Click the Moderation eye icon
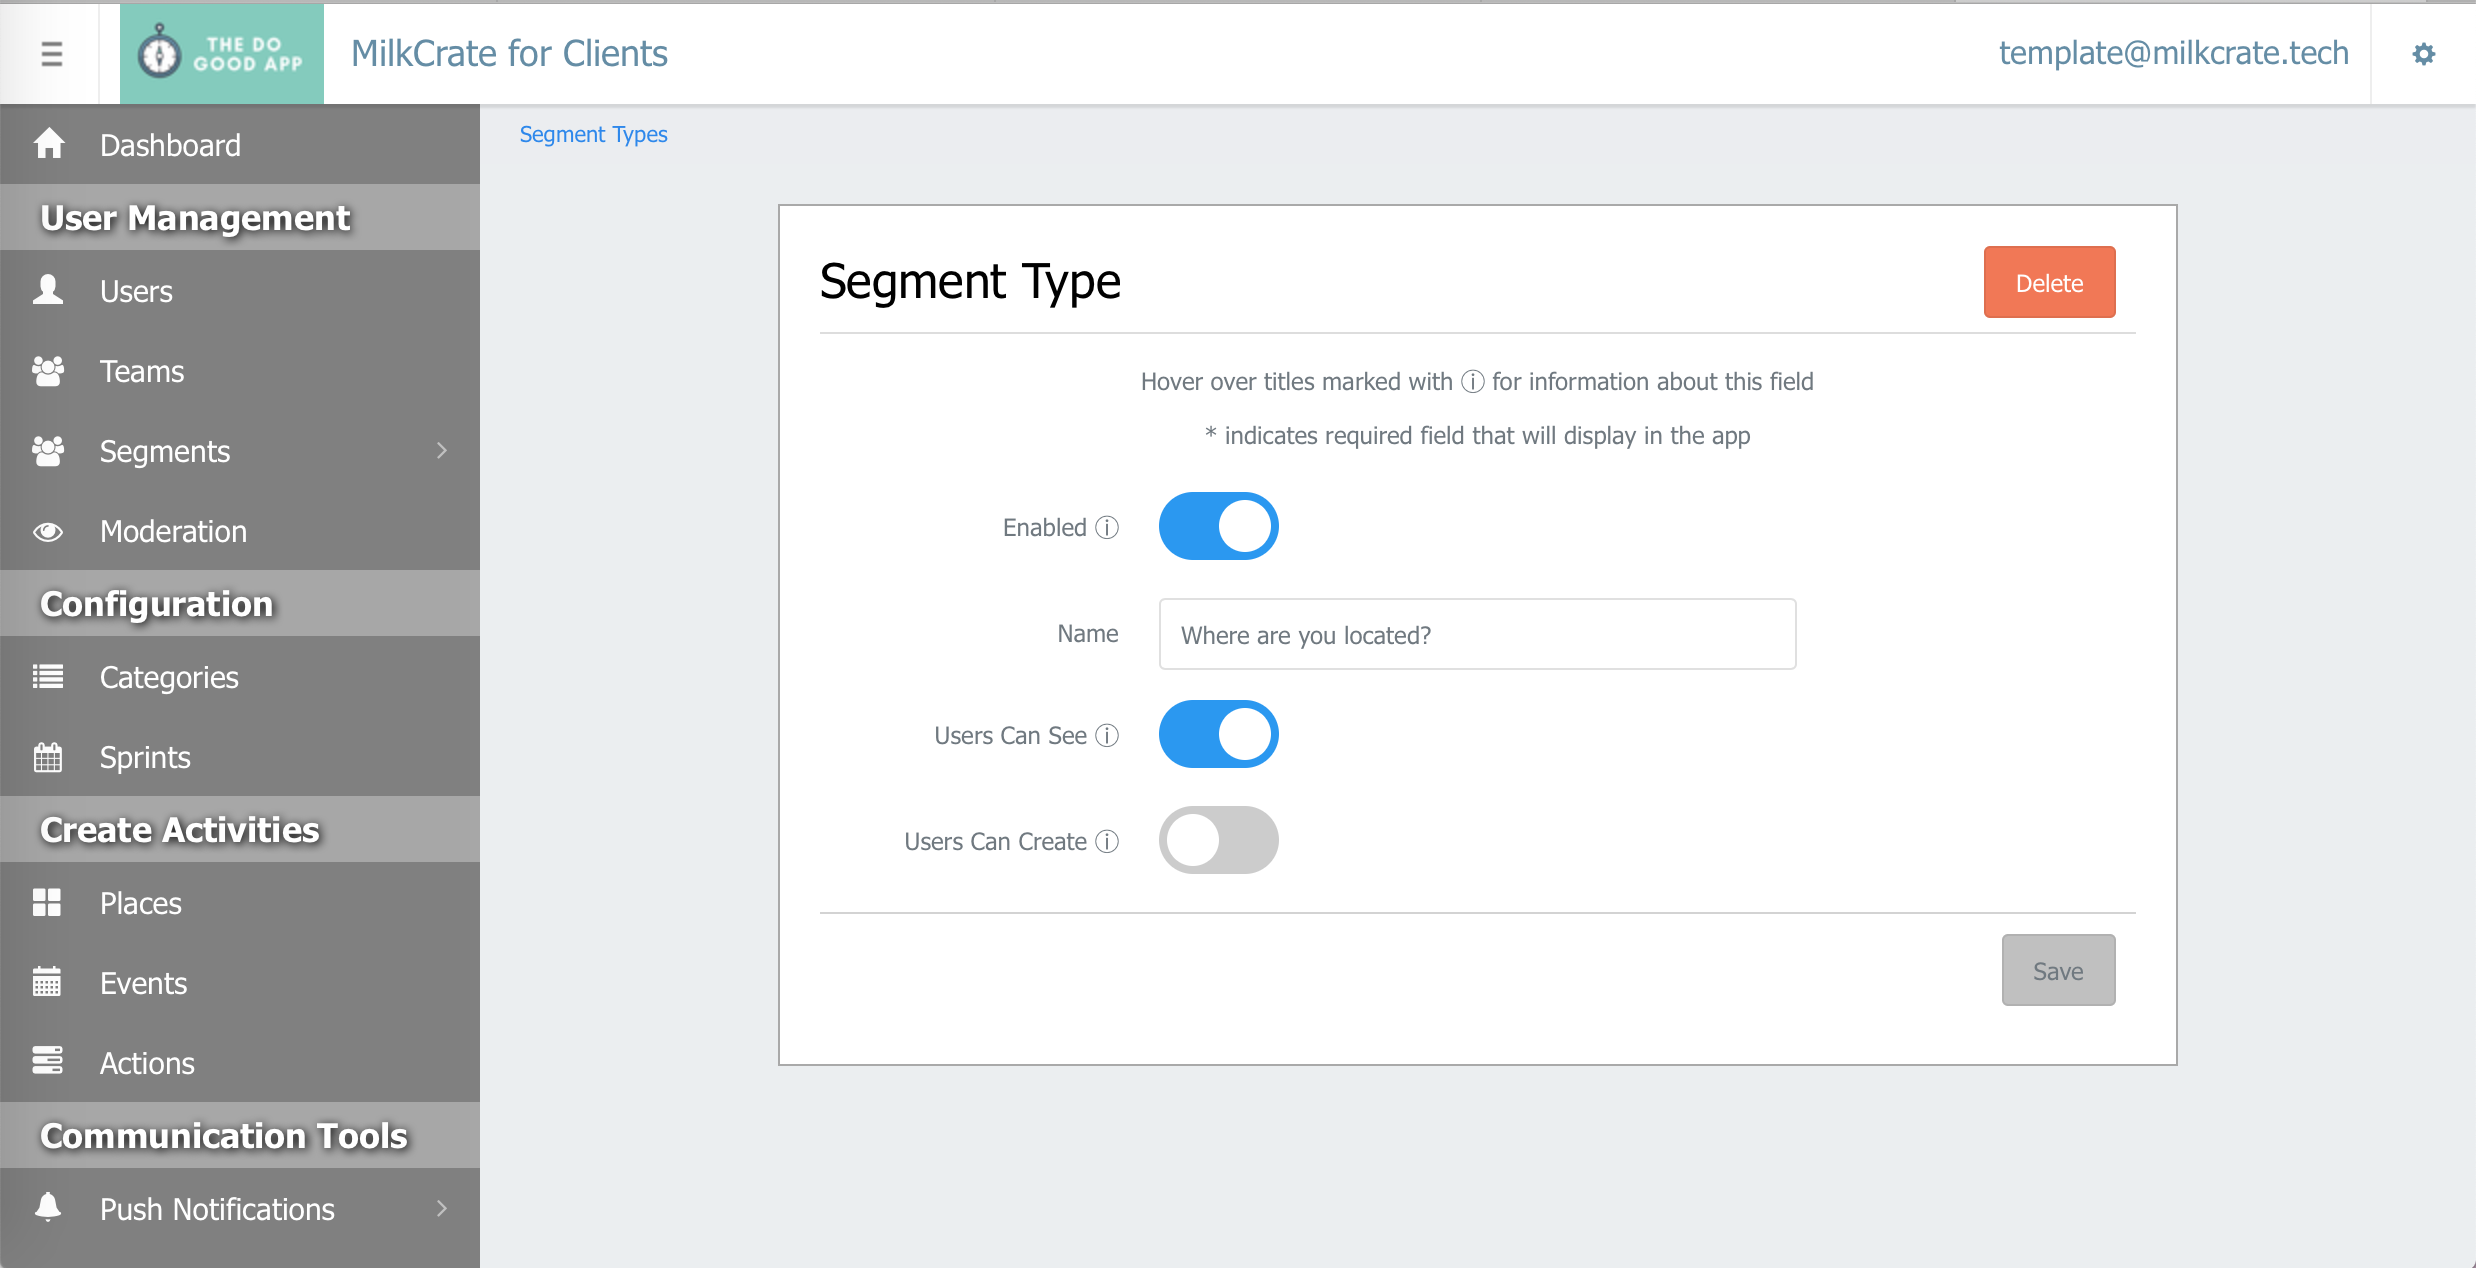This screenshot has height=1268, width=2476. coord(48,531)
